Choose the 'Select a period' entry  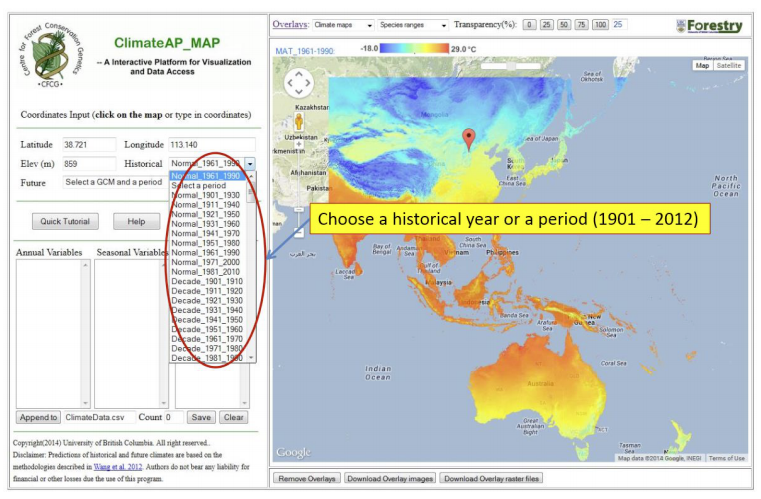pos(199,185)
